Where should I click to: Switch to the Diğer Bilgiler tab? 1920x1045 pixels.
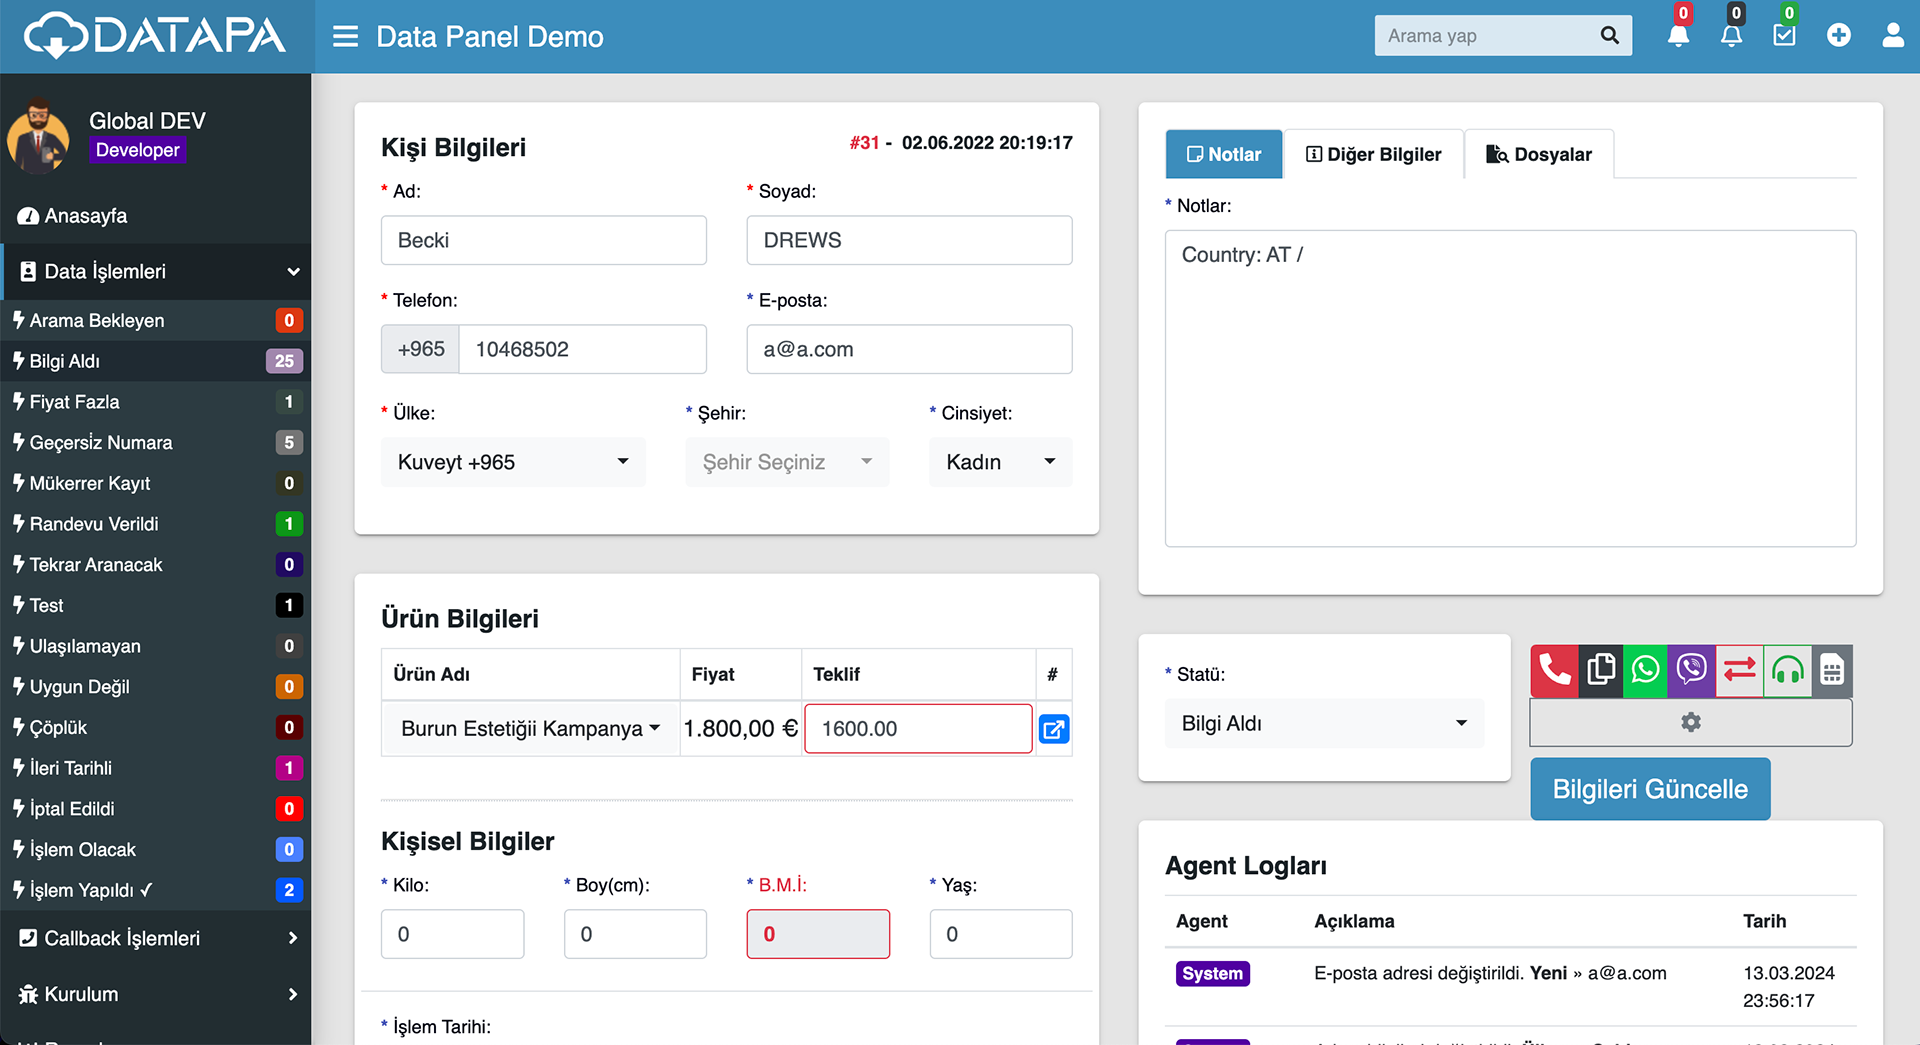pyautogui.click(x=1374, y=155)
